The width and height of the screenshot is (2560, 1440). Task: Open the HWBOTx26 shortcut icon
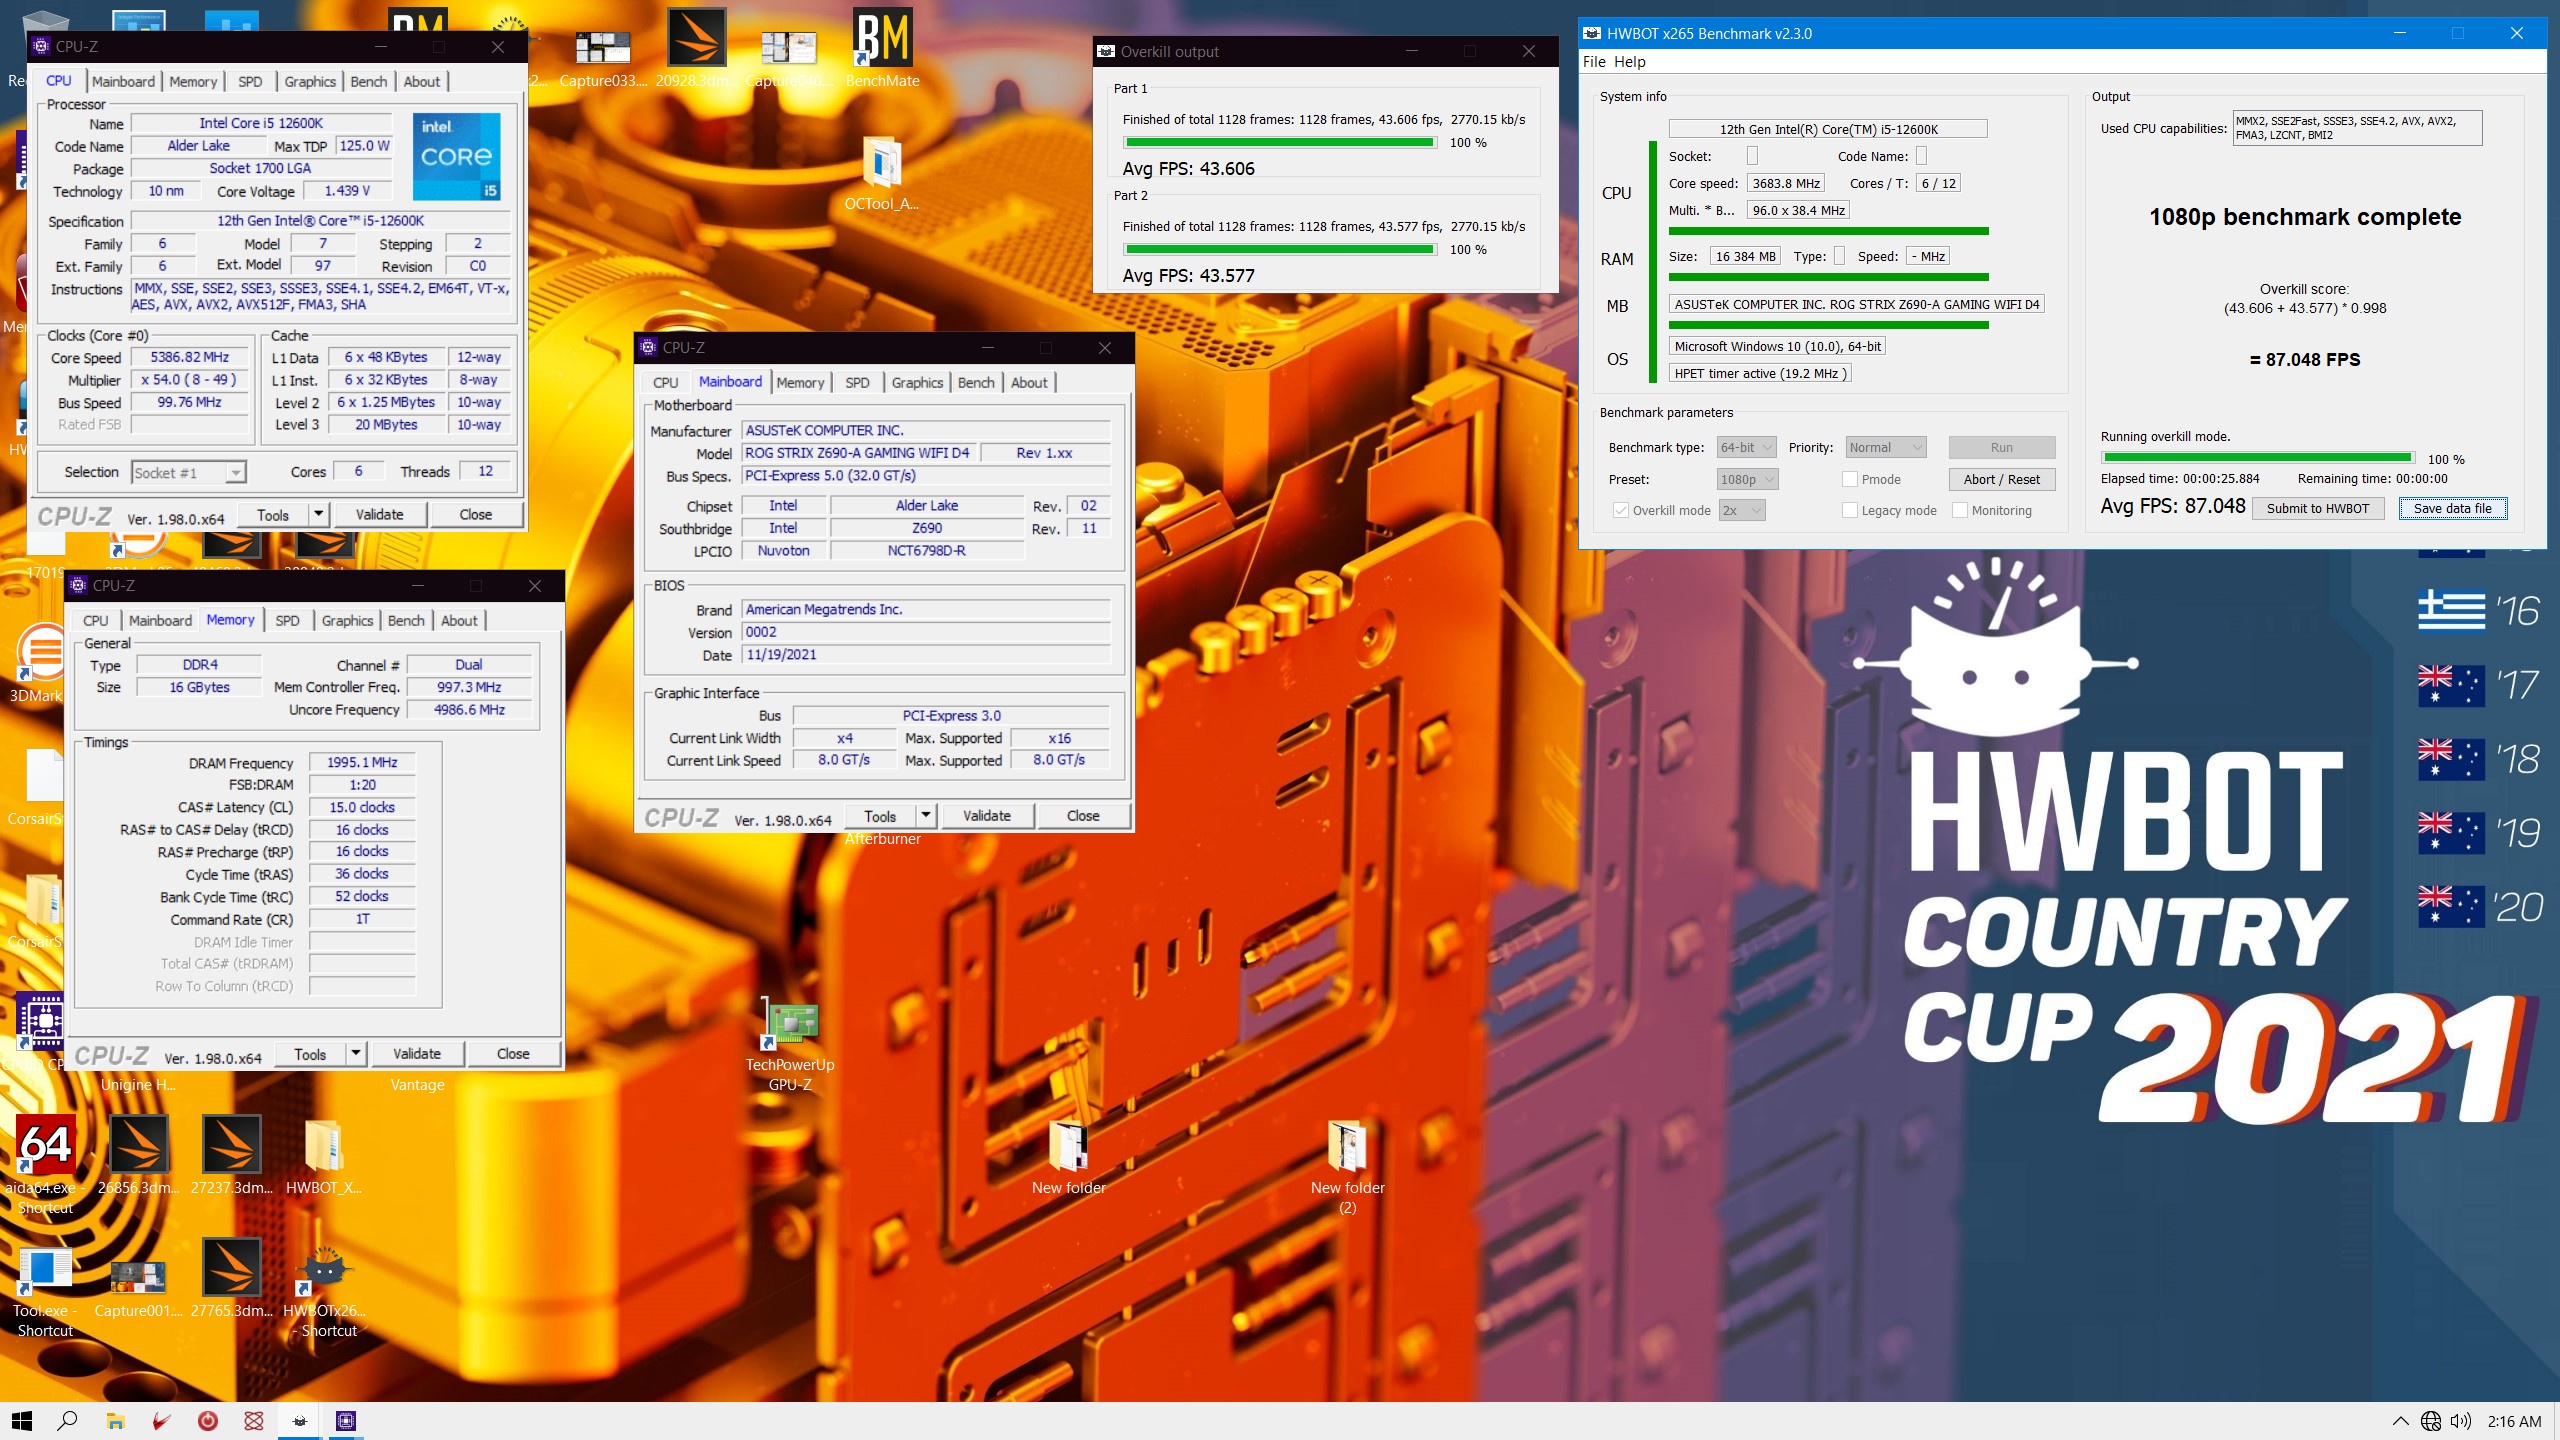325,1288
